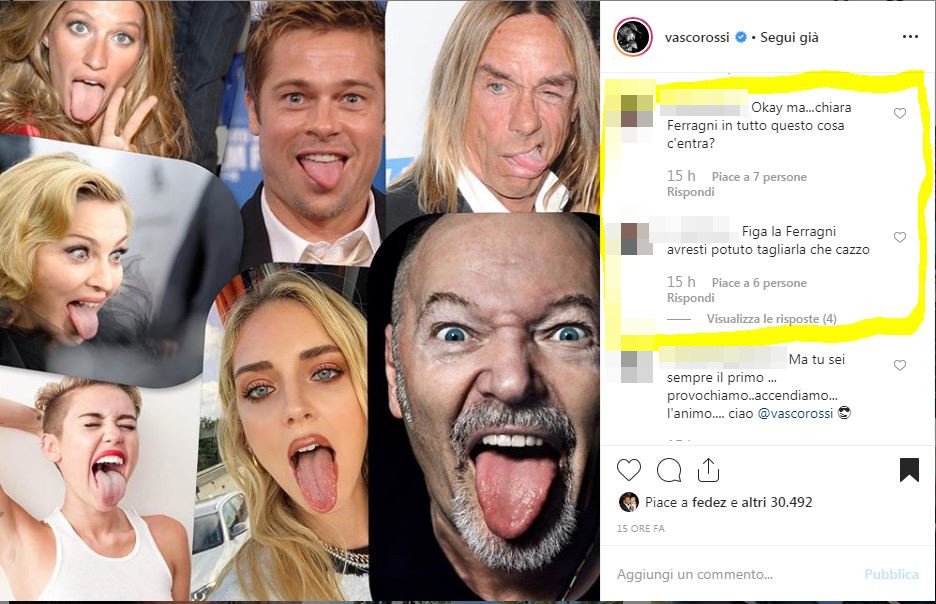Like the 'Okay ma...chiara Ferragni' comment
This screenshot has width=936, height=604.
pos(900,114)
